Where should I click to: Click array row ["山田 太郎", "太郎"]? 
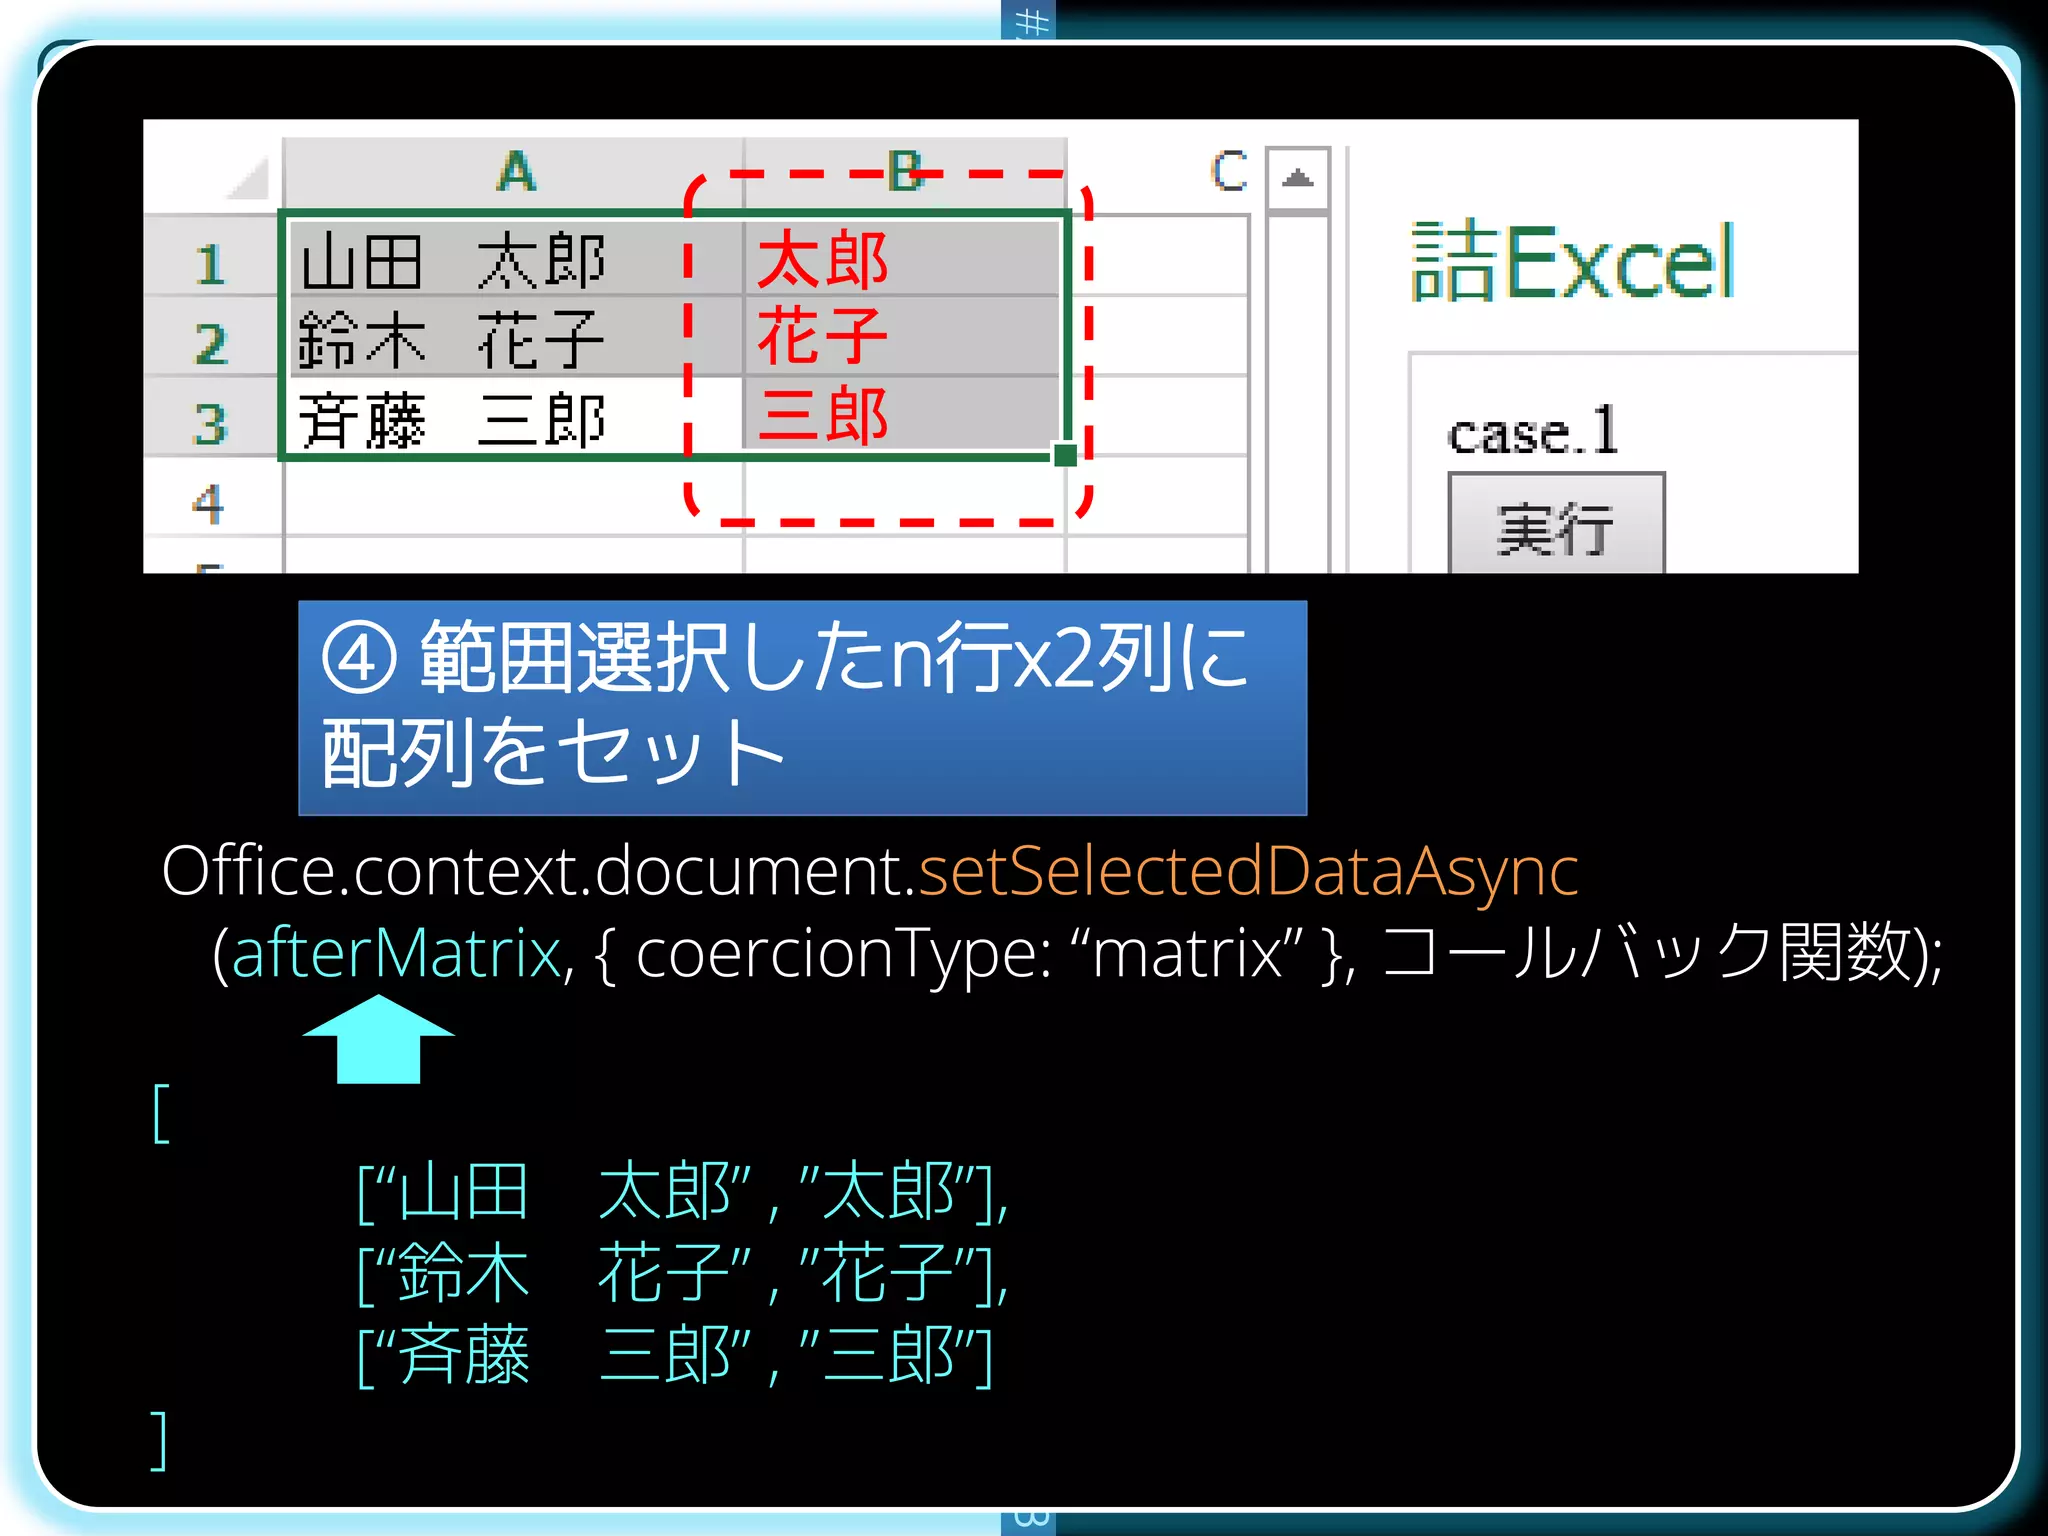(x=683, y=1192)
